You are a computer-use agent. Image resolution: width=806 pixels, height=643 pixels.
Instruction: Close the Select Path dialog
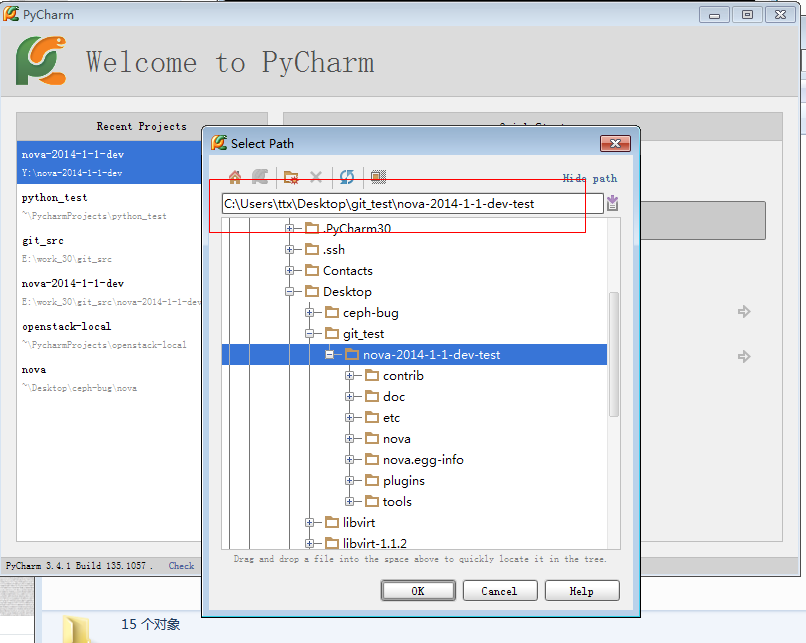pyautogui.click(x=615, y=143)
